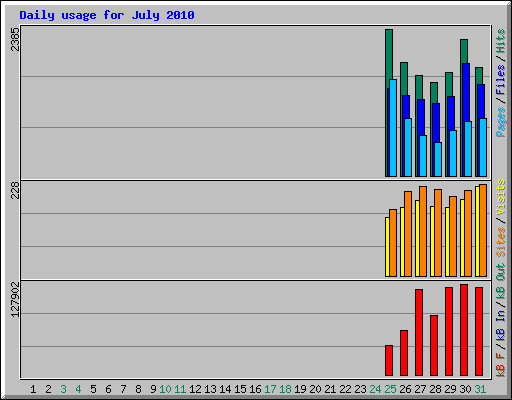The width and height of the screenshot is (512, 400).
Task: Select the tallest green Hits bar for day 25
Action: [389, 55]
